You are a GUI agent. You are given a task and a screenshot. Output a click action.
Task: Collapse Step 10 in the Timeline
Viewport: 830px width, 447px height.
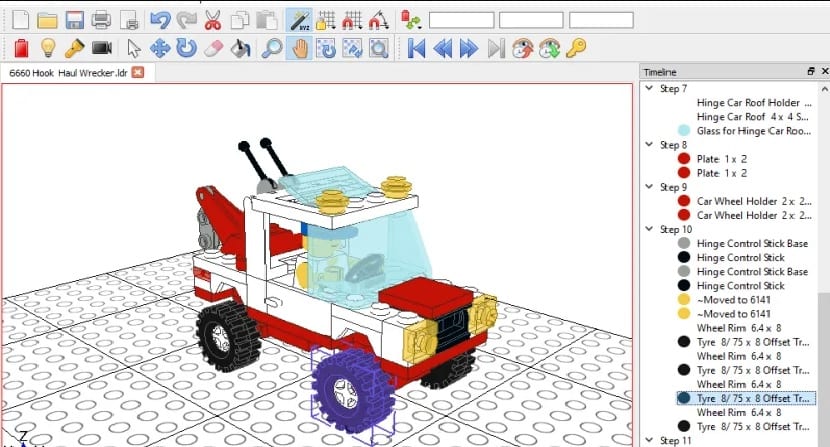coord(649,229)
